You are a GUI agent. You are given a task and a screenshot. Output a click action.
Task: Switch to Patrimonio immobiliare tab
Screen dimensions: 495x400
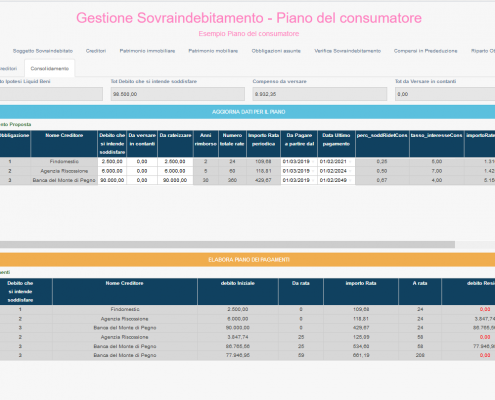click(x=147, y=51)
